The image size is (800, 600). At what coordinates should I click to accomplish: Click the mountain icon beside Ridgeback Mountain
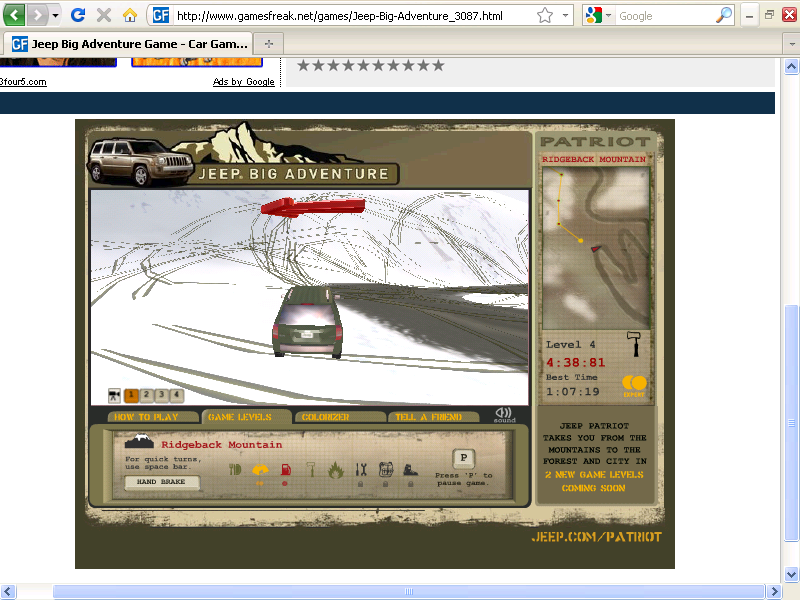tap(139, 442)
